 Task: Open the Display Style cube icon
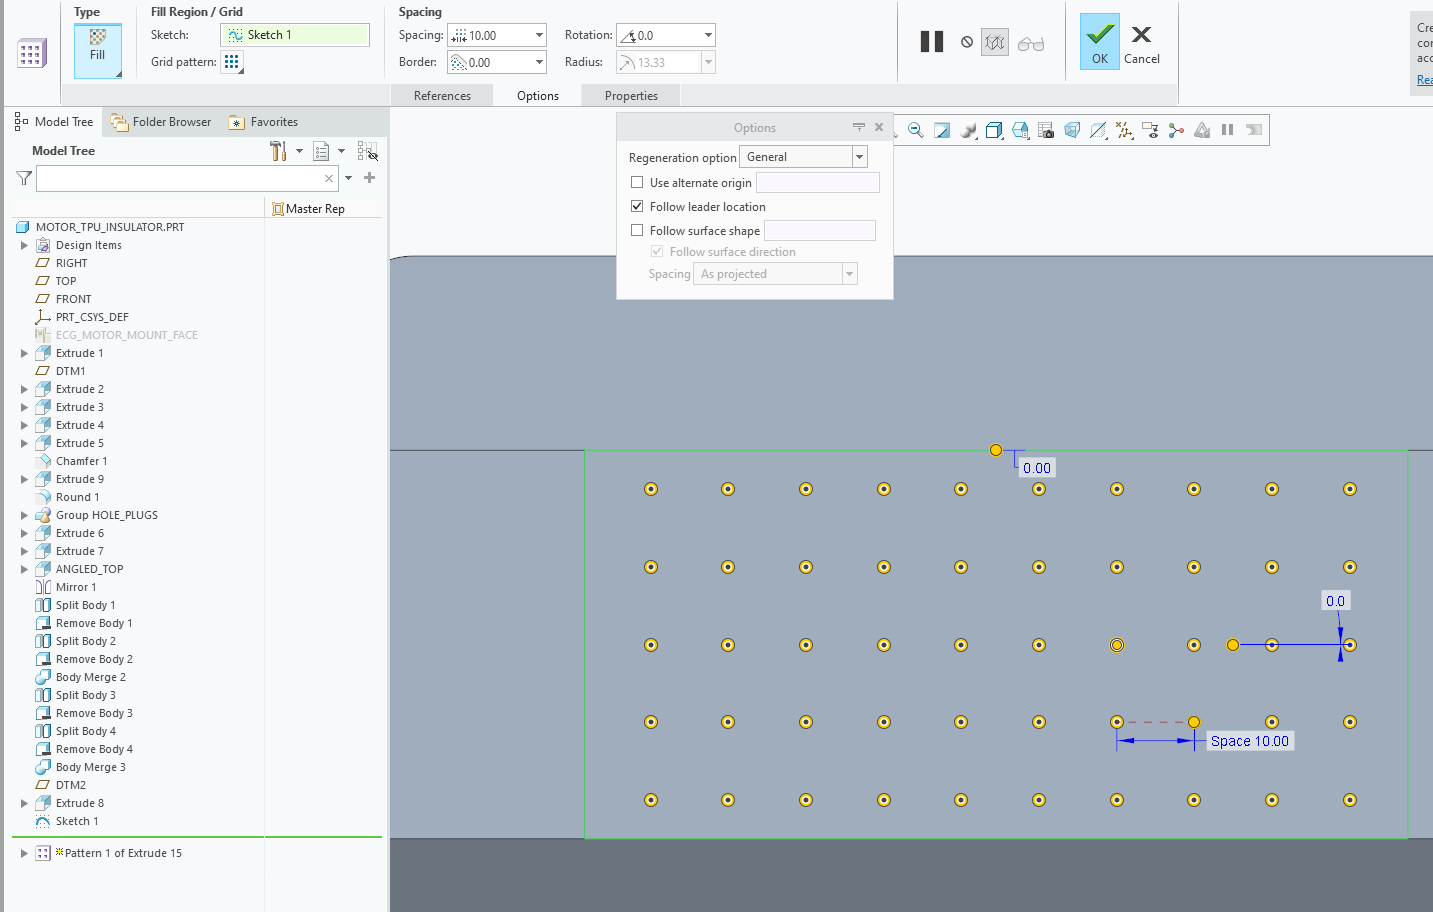coord(994,129)
